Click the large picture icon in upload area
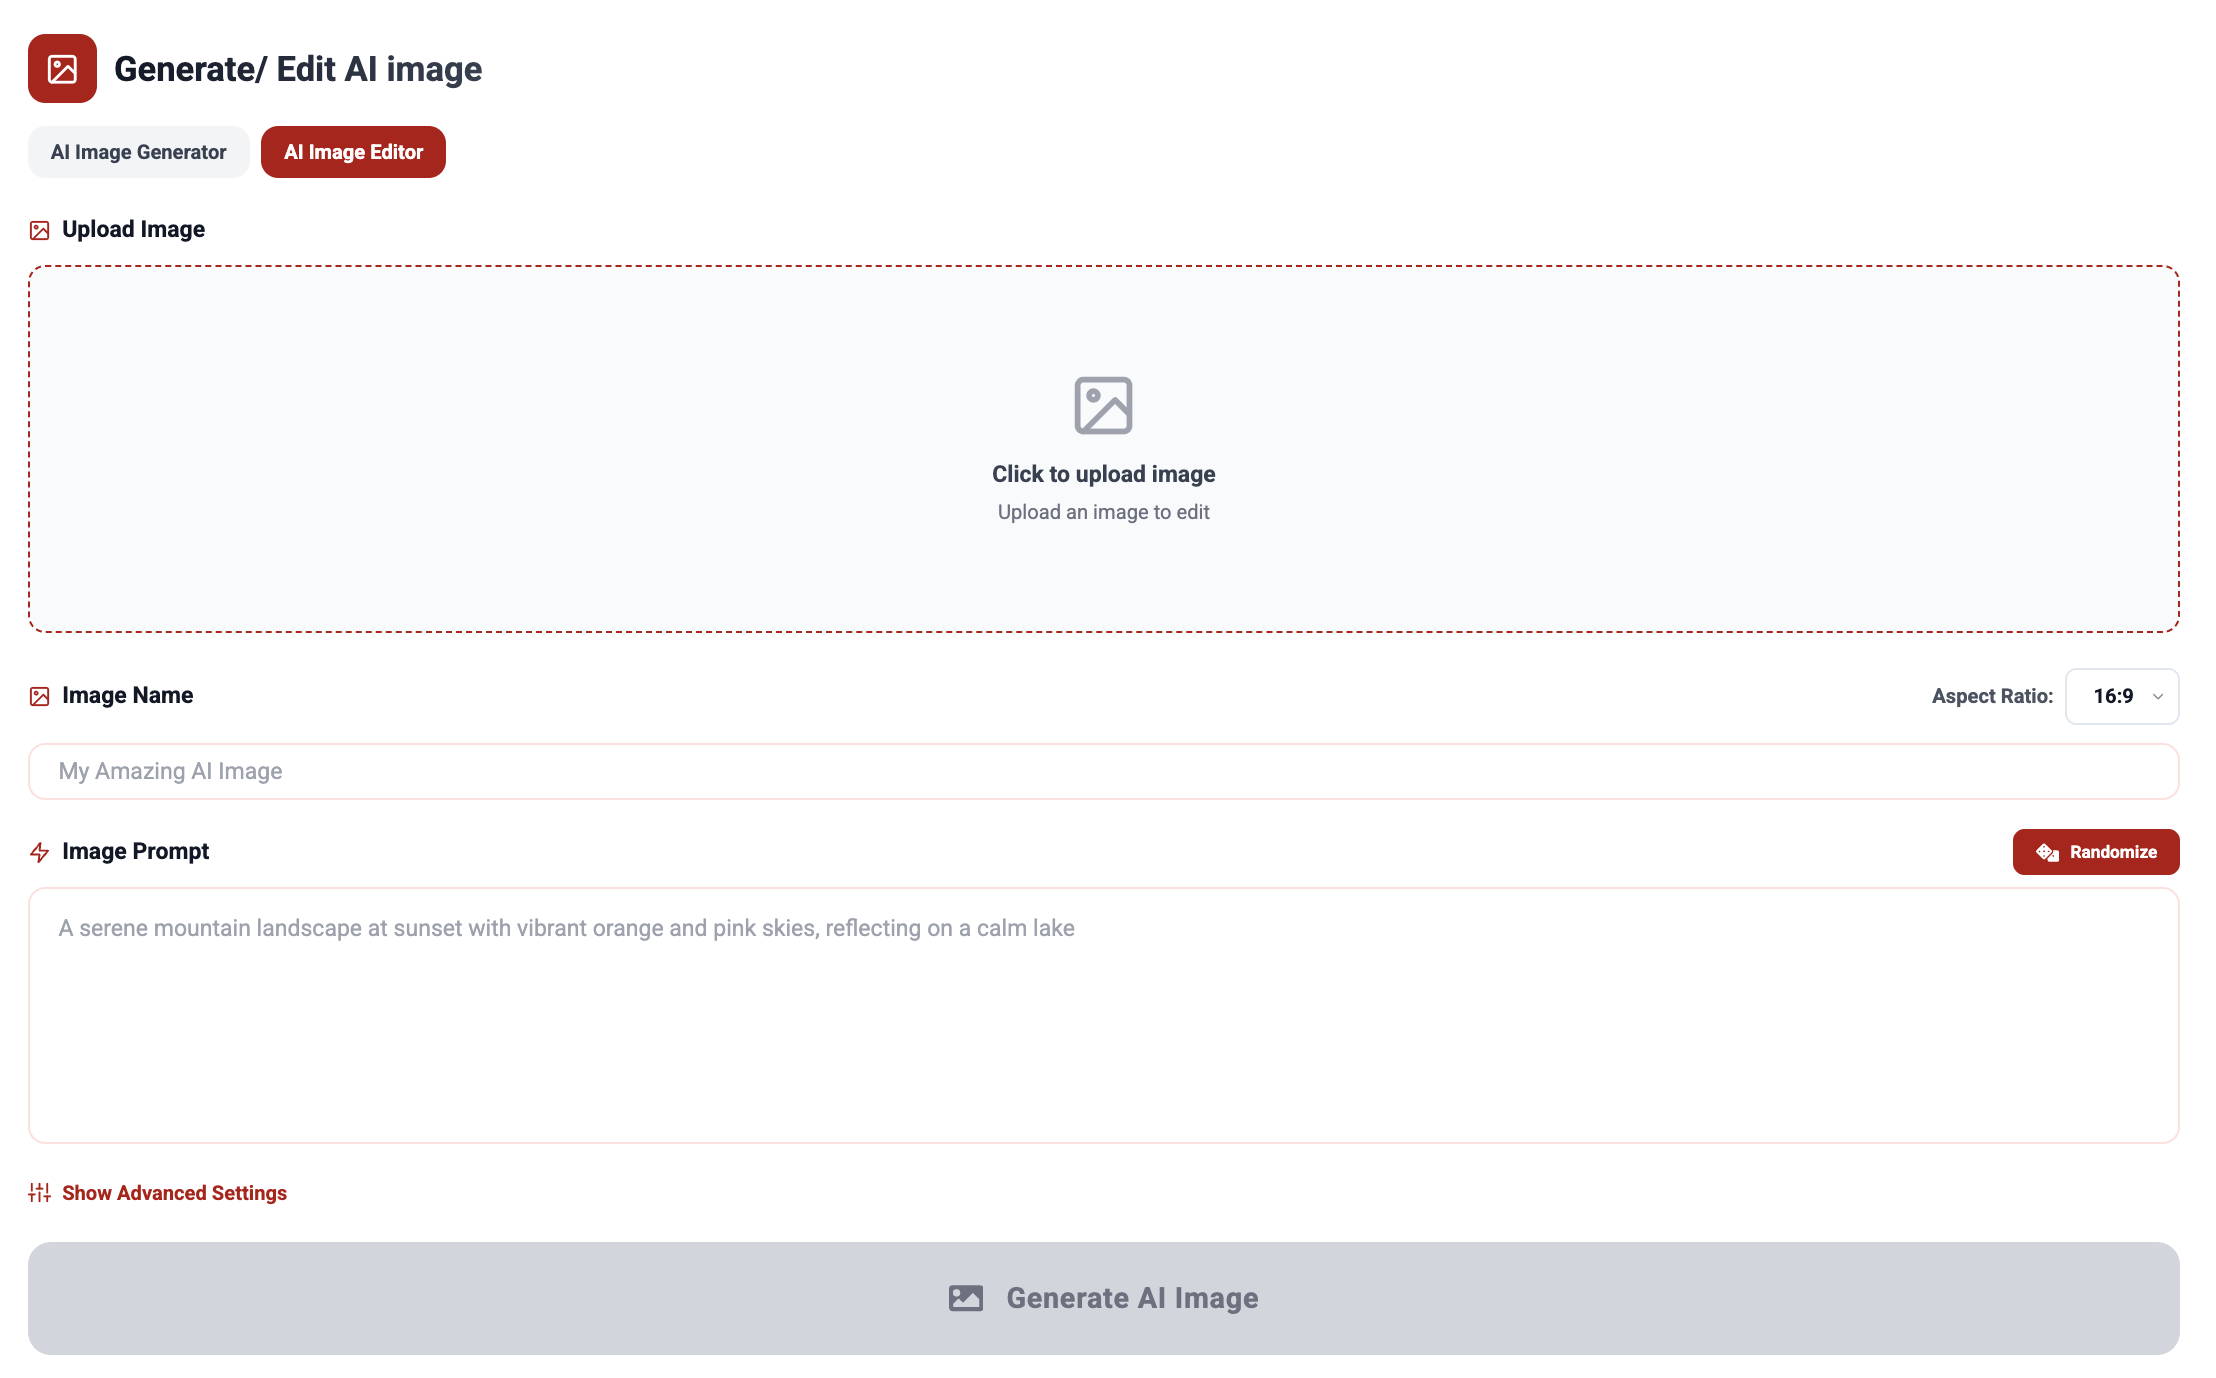Screen dimensions: 2216x1378 [1103, 405]
